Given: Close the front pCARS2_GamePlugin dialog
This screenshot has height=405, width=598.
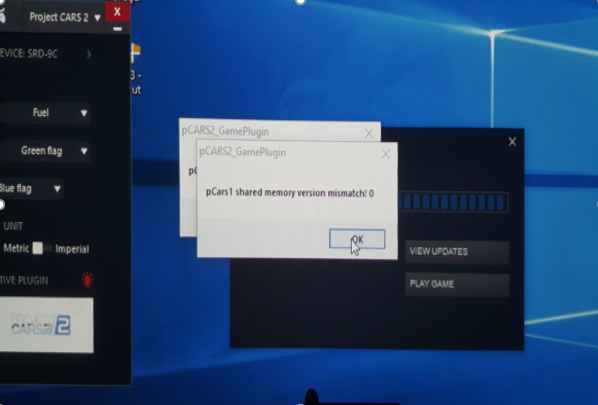Looking at the screenshot, I should [386, 154].
